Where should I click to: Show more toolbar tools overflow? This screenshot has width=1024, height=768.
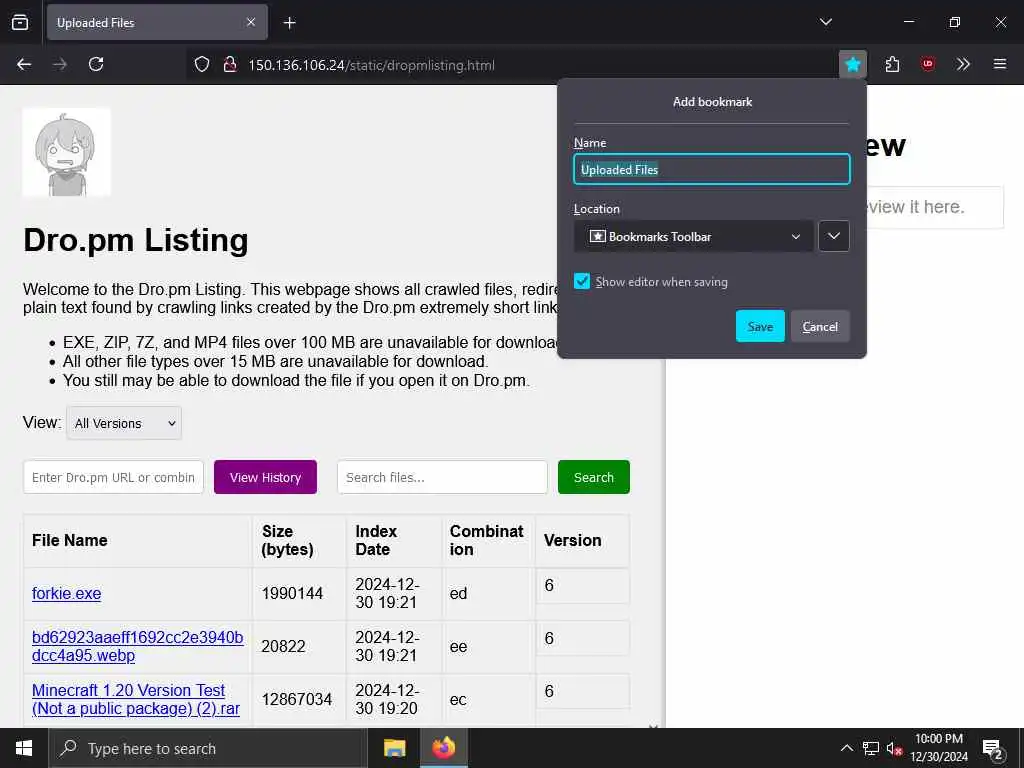963,64
